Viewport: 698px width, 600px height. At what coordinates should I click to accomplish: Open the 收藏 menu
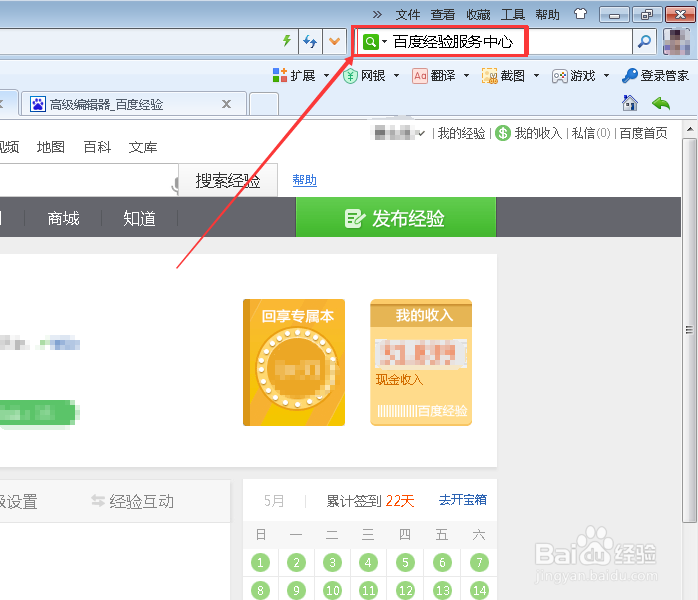[x=478, y=15]
